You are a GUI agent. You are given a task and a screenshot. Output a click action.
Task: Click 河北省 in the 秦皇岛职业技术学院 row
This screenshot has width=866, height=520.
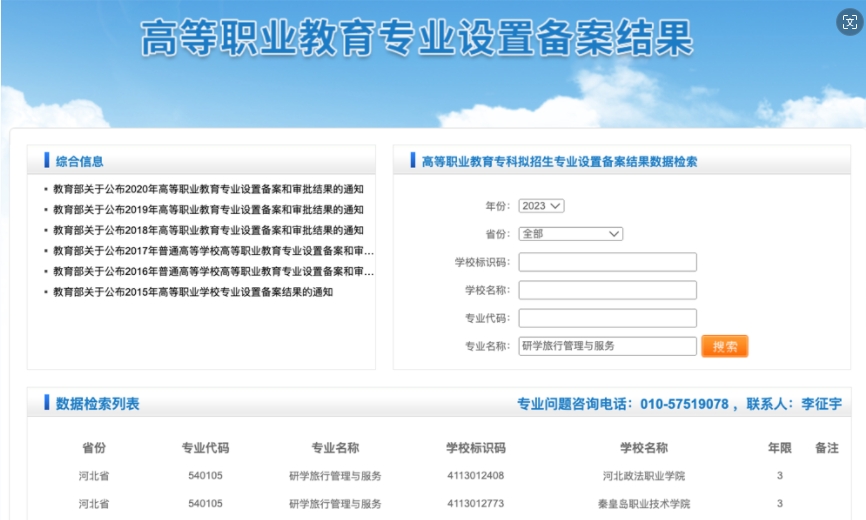point(94,504)
